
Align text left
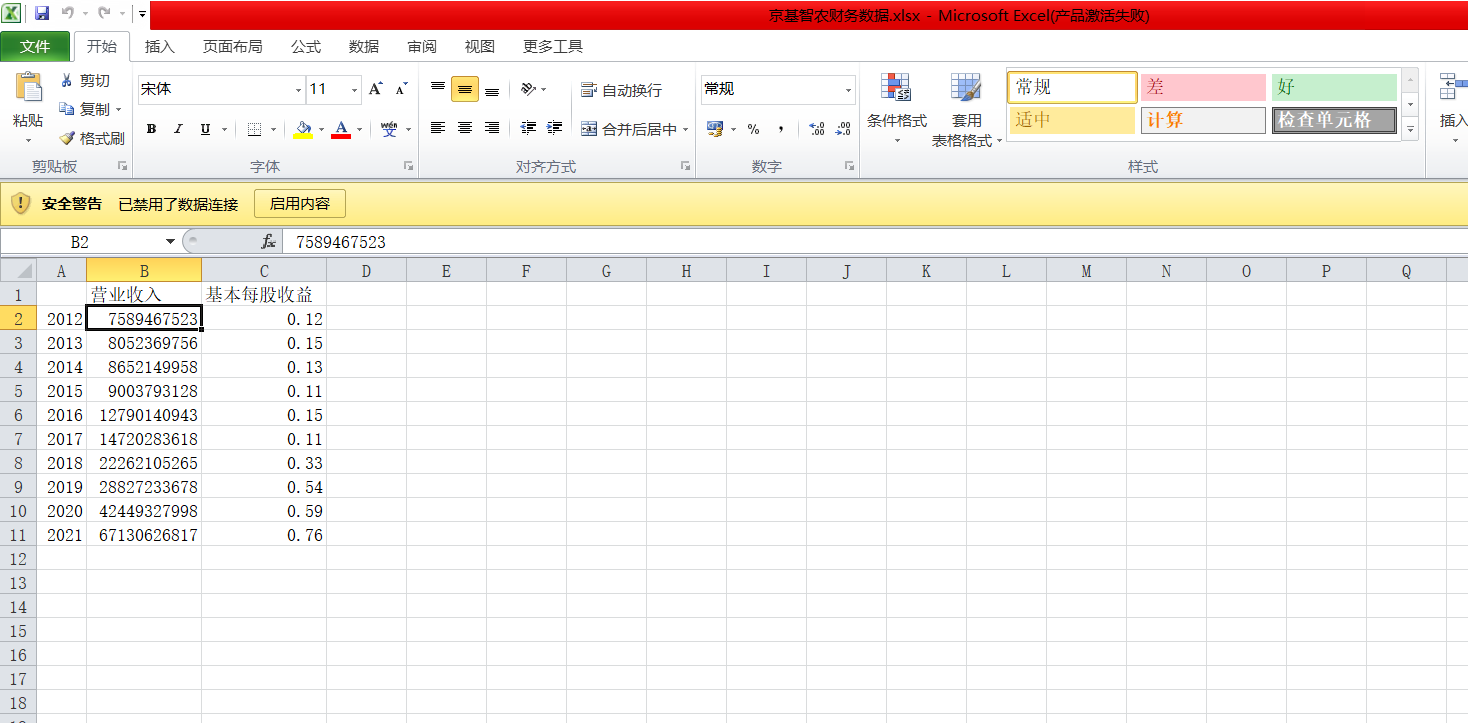pyautogui.click(x=437, y=128)
